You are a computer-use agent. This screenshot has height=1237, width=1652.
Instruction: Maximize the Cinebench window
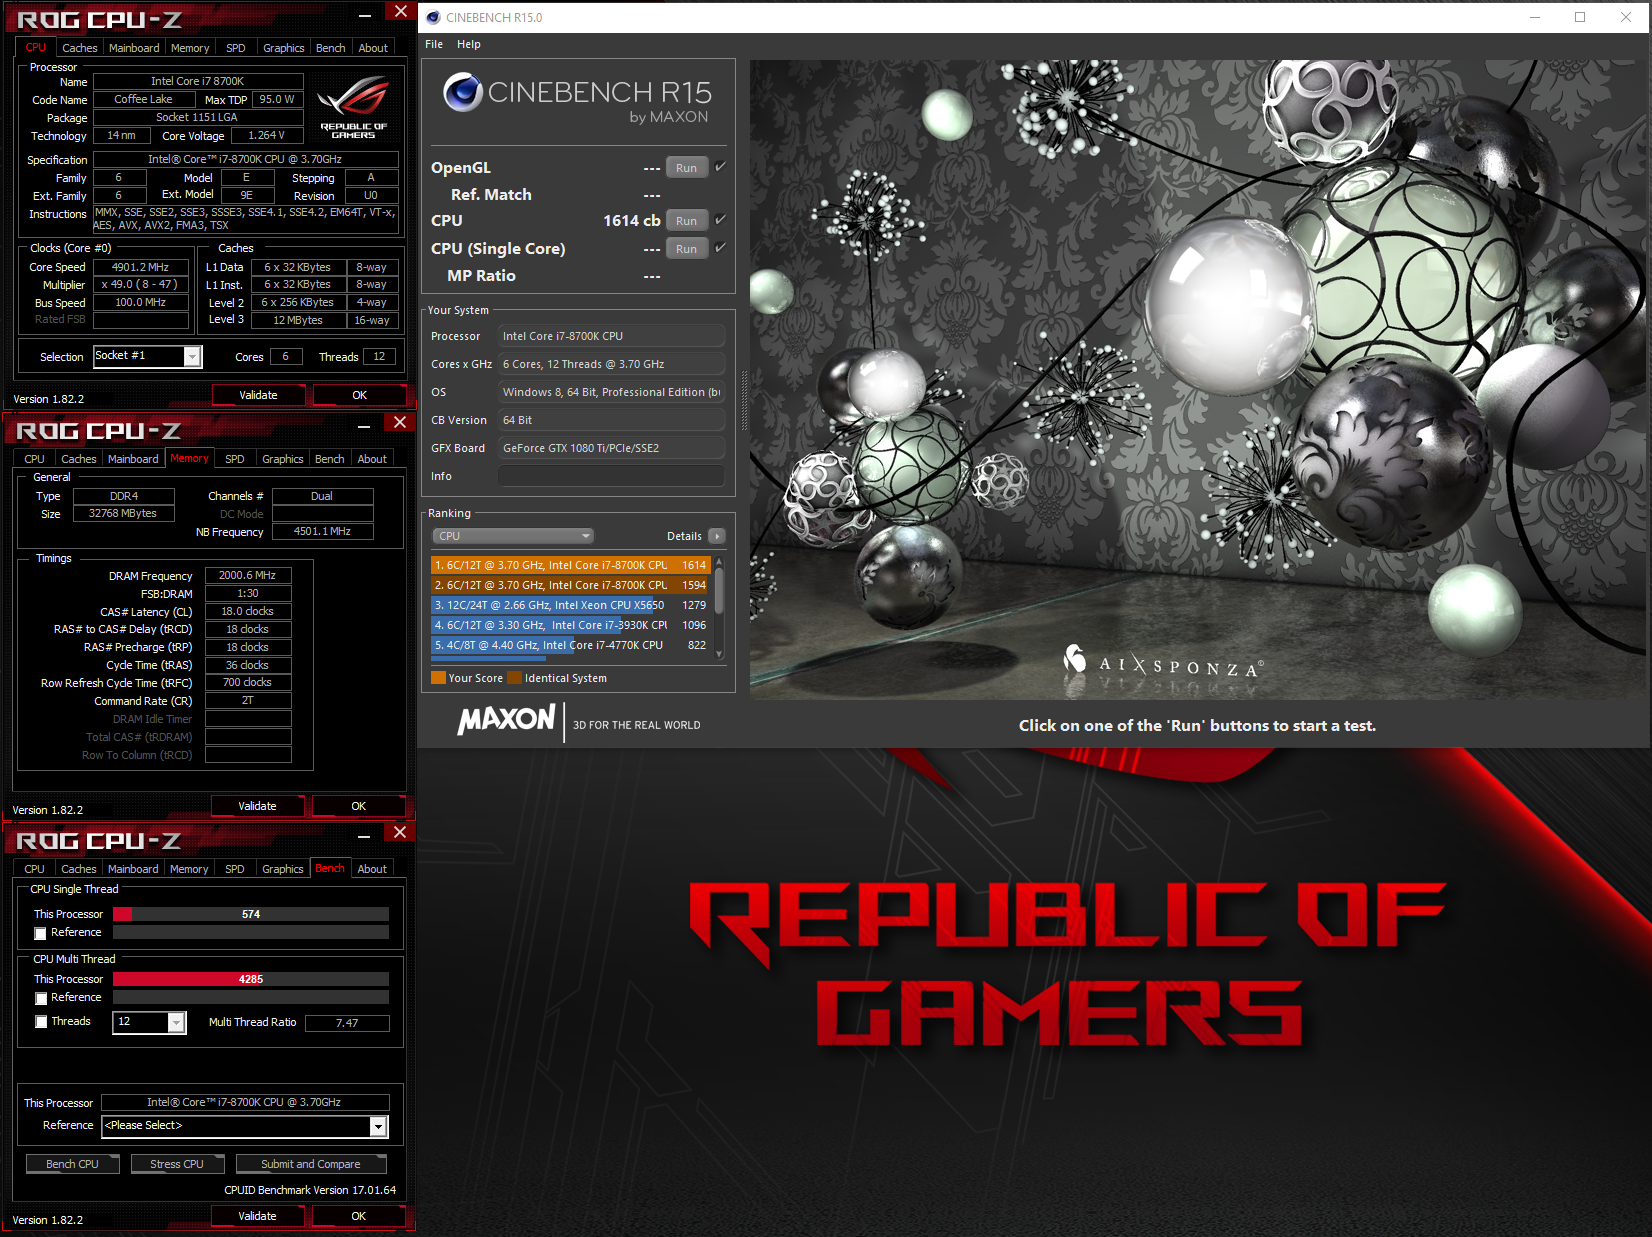click(x=1580, y=17)
